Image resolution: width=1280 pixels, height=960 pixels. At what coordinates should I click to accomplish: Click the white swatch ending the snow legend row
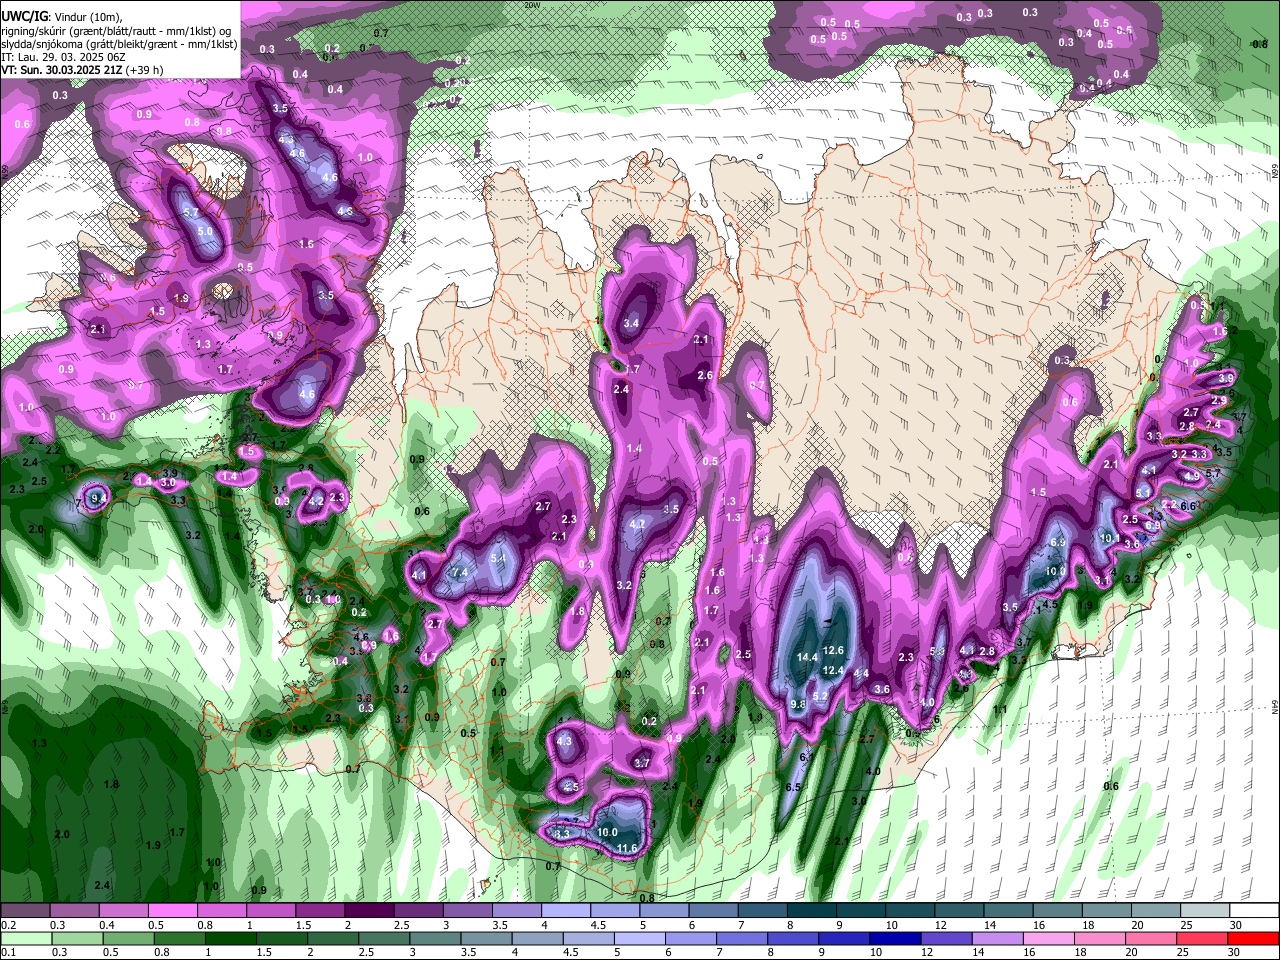[1252, 911]
